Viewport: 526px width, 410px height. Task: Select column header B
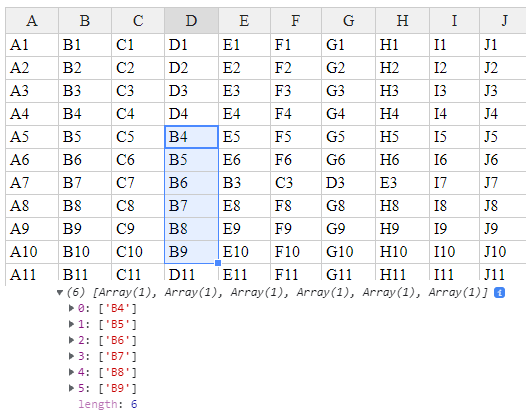[85, 21]
